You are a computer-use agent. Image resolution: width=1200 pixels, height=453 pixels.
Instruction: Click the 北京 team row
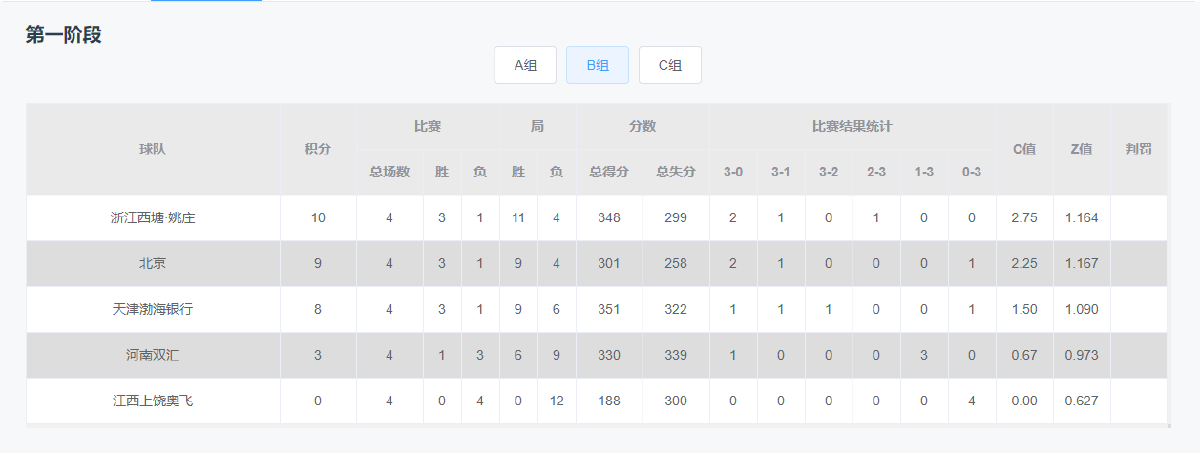click(153, 264)
